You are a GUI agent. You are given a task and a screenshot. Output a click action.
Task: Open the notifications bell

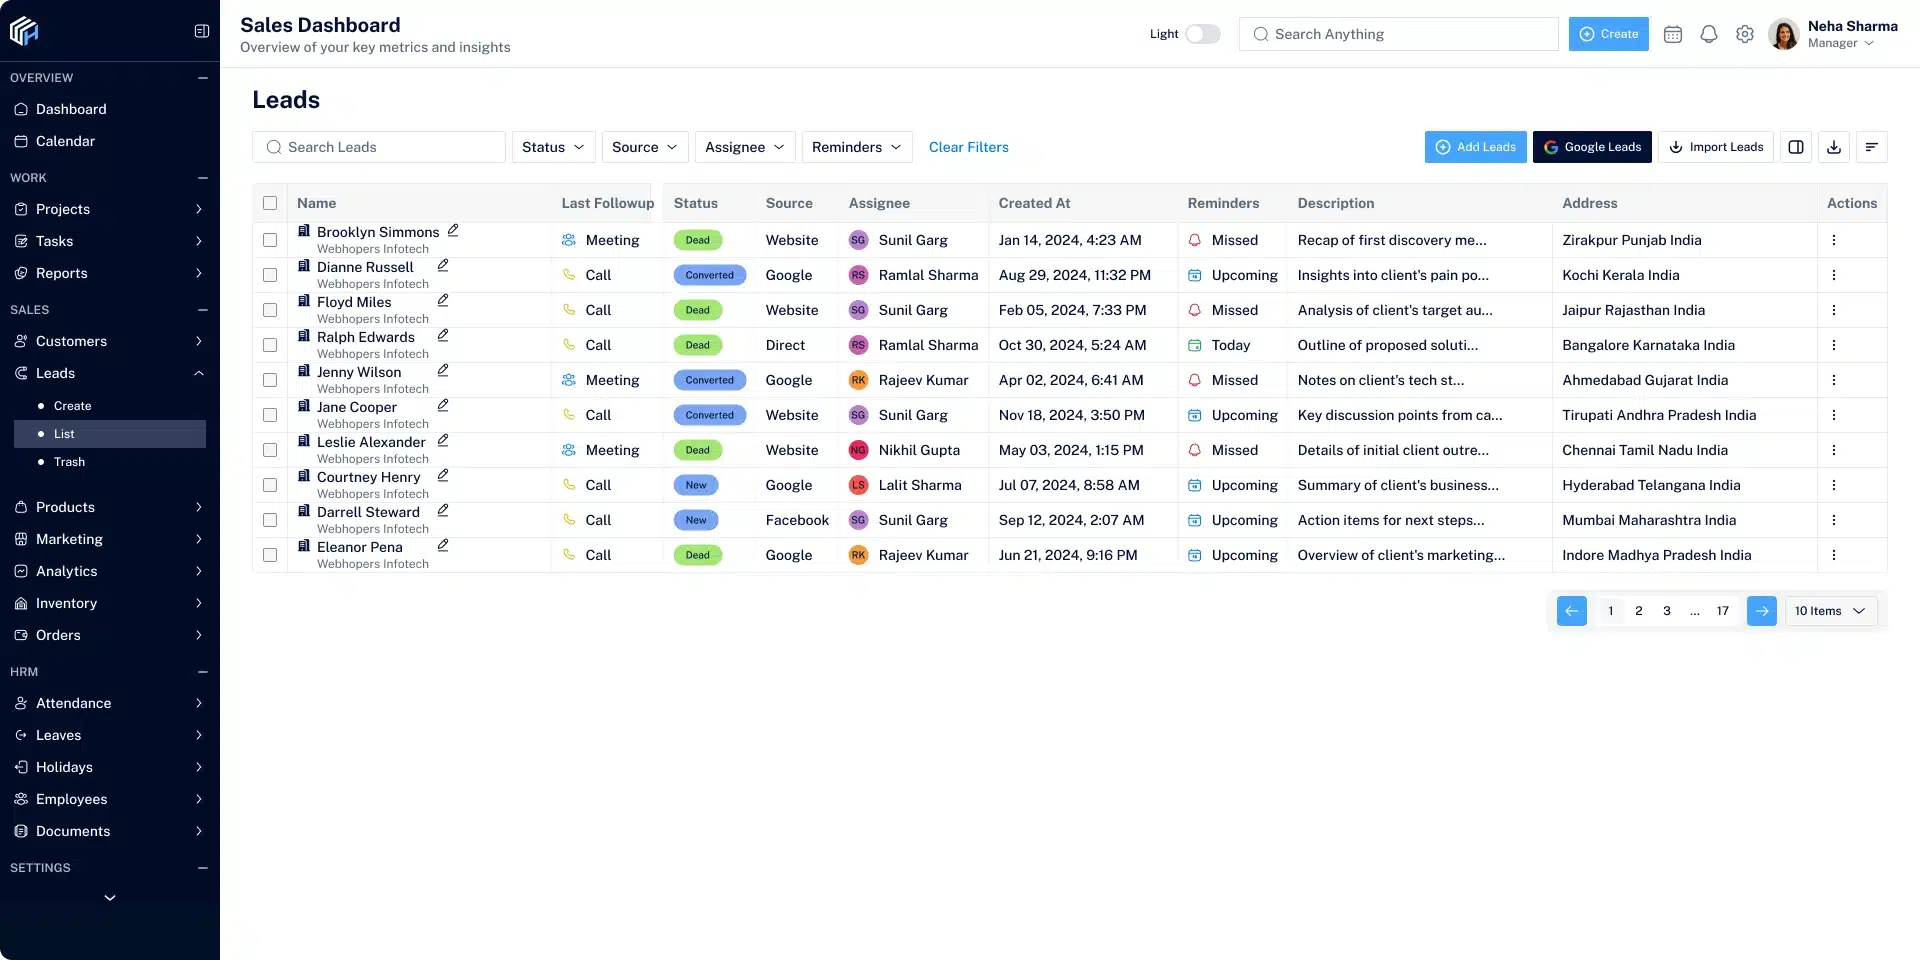(1709, 34)
